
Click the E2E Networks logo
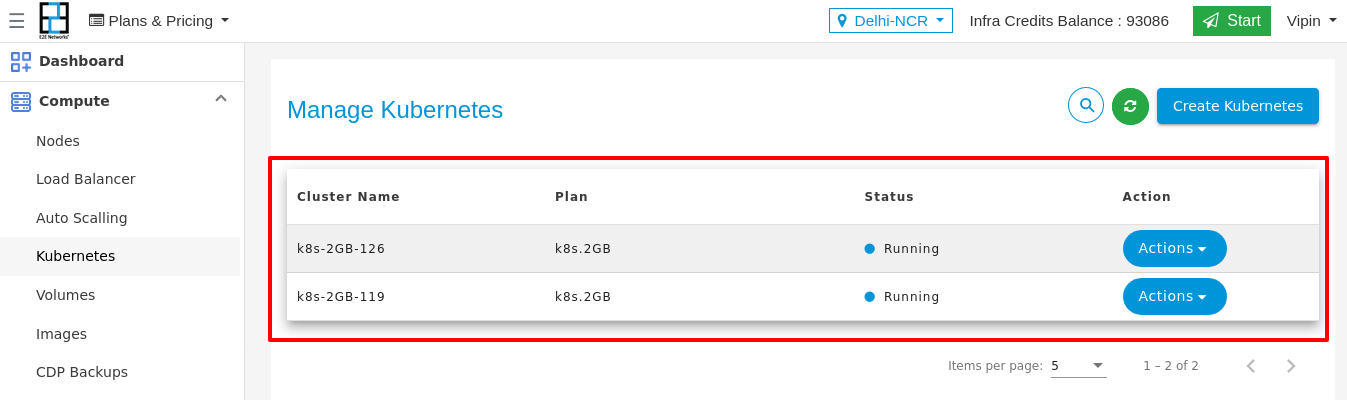click(x=54, y=20)
